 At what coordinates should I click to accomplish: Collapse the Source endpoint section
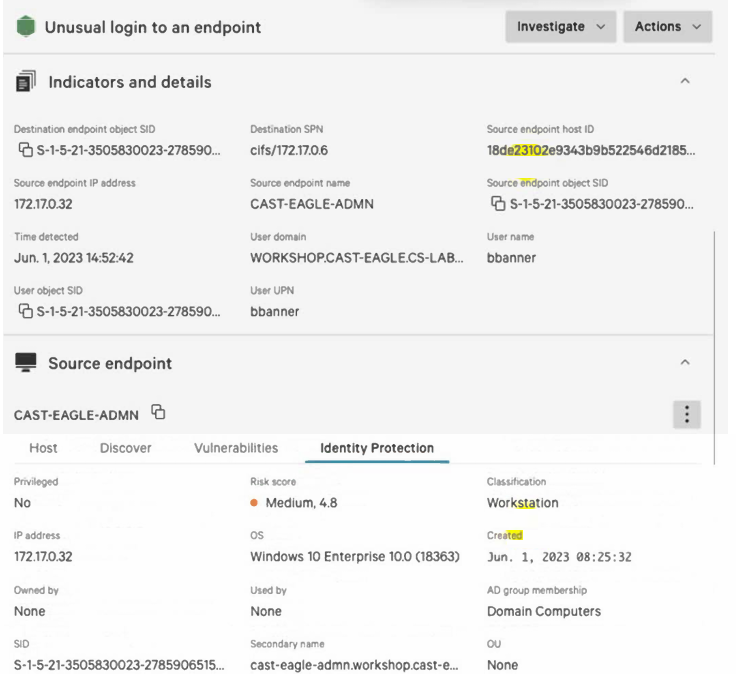pos(685,362)
